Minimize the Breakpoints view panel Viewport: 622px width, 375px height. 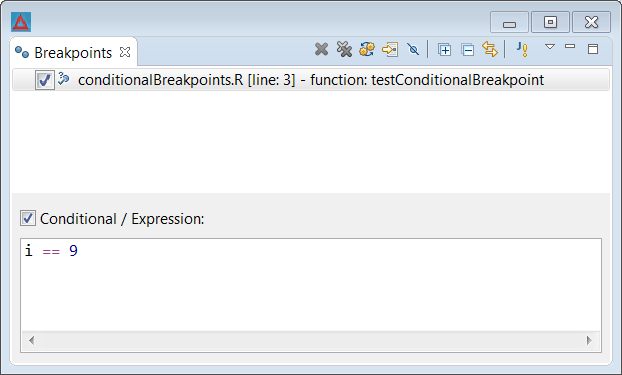570,47
